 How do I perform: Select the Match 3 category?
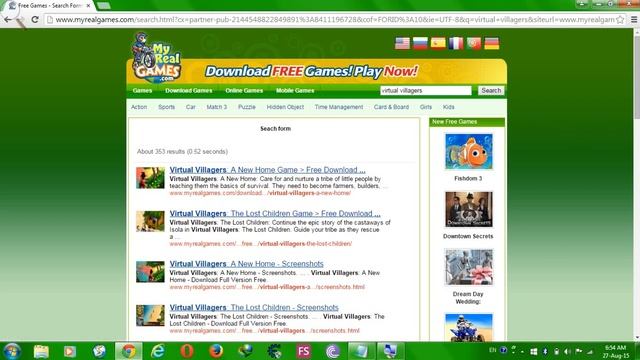point(216,107)
